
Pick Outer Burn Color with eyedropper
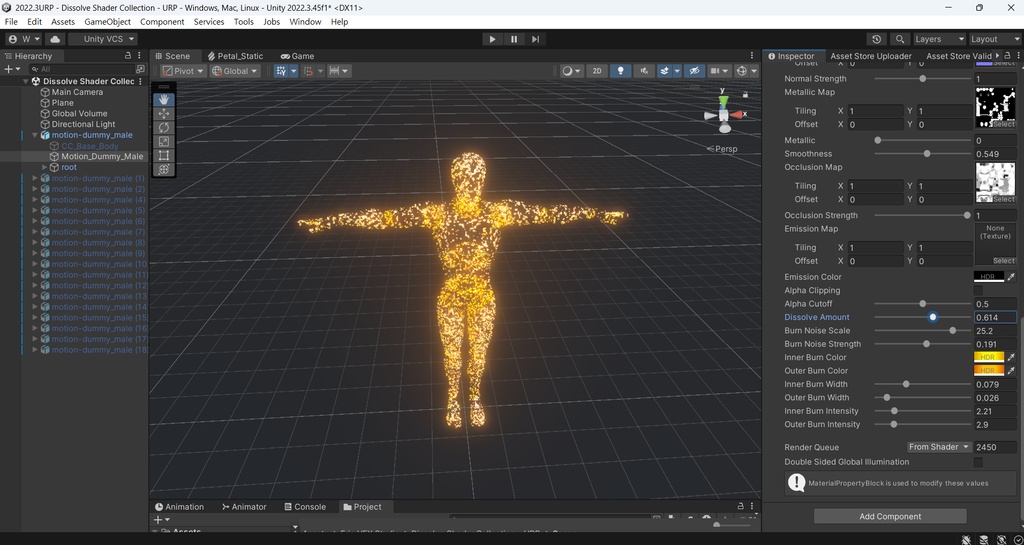click(x=1011, y=371)
